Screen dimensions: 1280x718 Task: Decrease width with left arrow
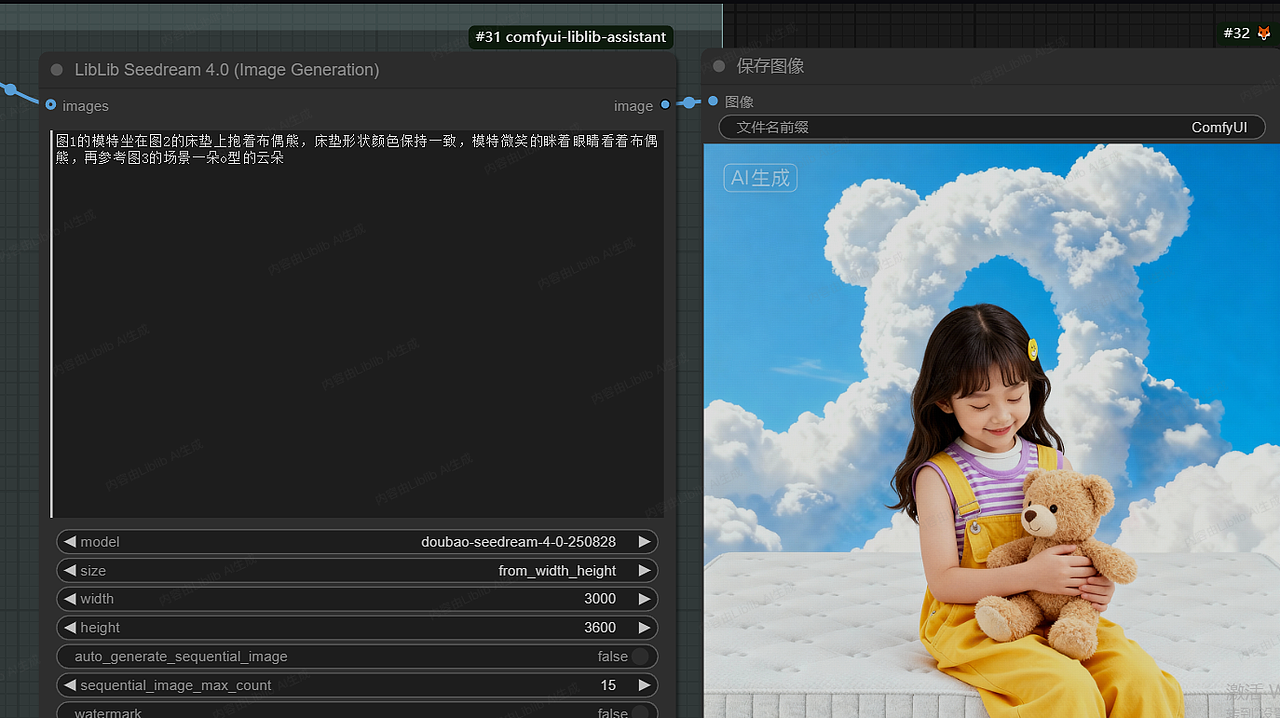[69, 599]
